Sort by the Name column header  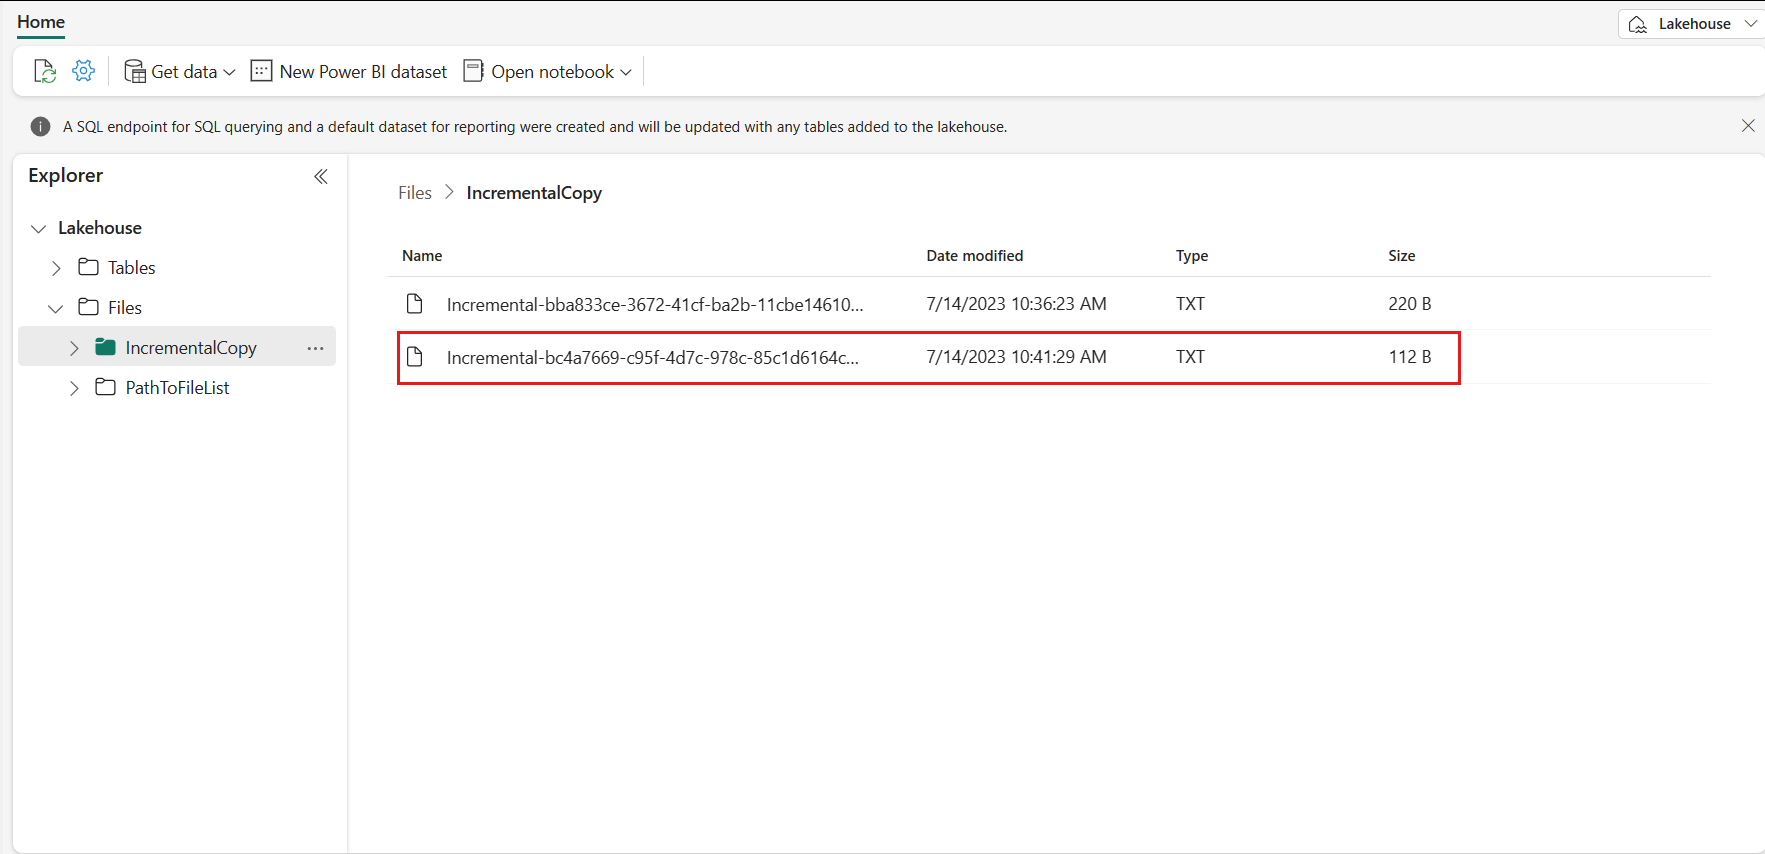pos(422,256)
